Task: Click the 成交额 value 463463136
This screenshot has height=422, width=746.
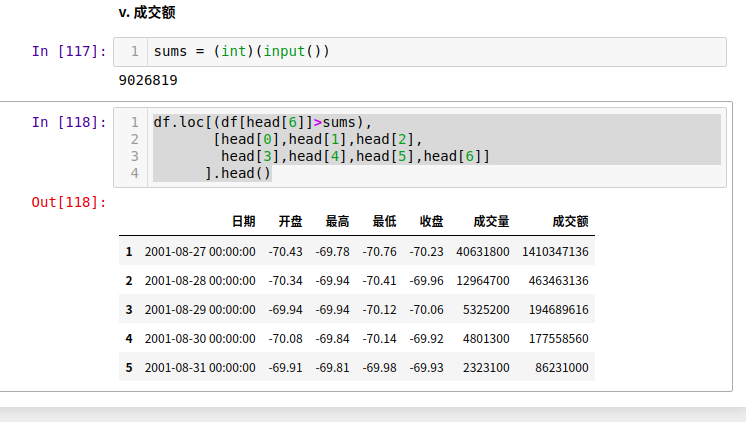Action: [559, 281]
